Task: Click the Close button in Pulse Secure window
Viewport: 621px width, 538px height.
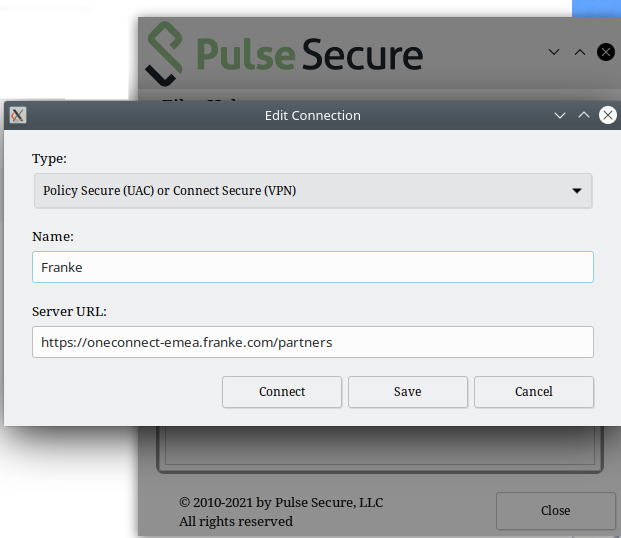Action: pos(555,510)
